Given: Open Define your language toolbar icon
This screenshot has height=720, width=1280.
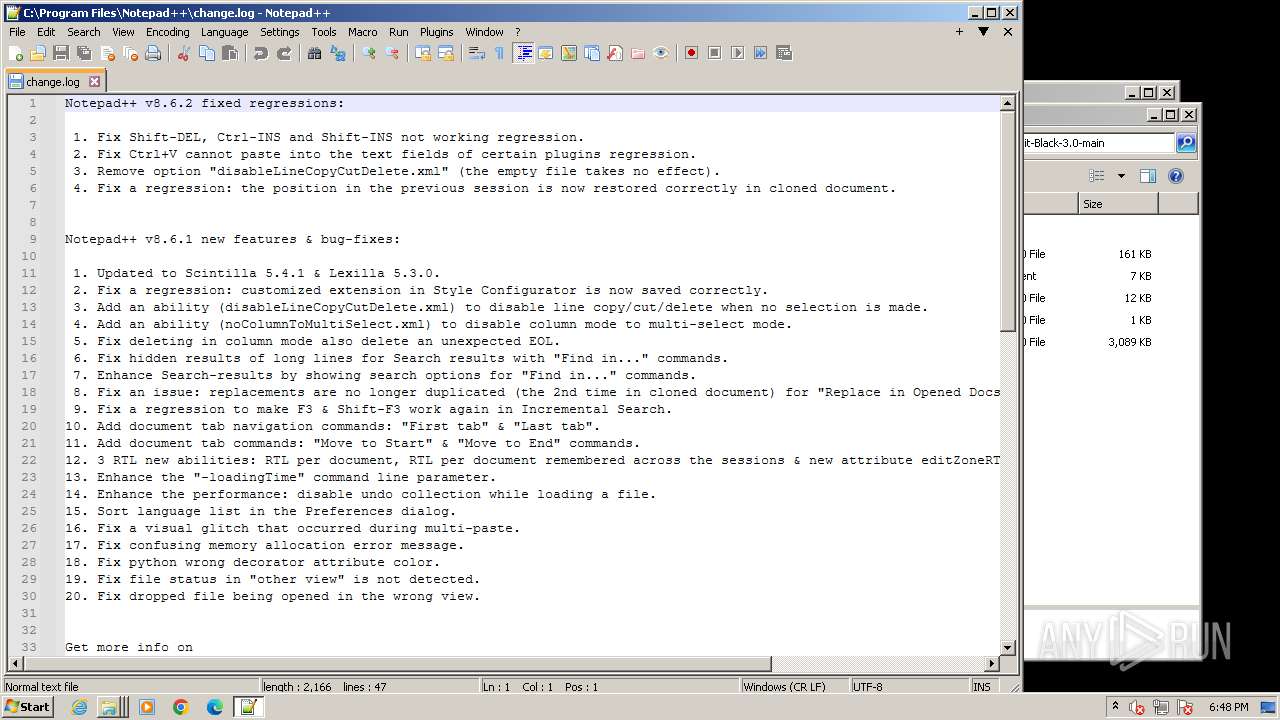Looking at the screenshot, I should click(x=546, y=53).
